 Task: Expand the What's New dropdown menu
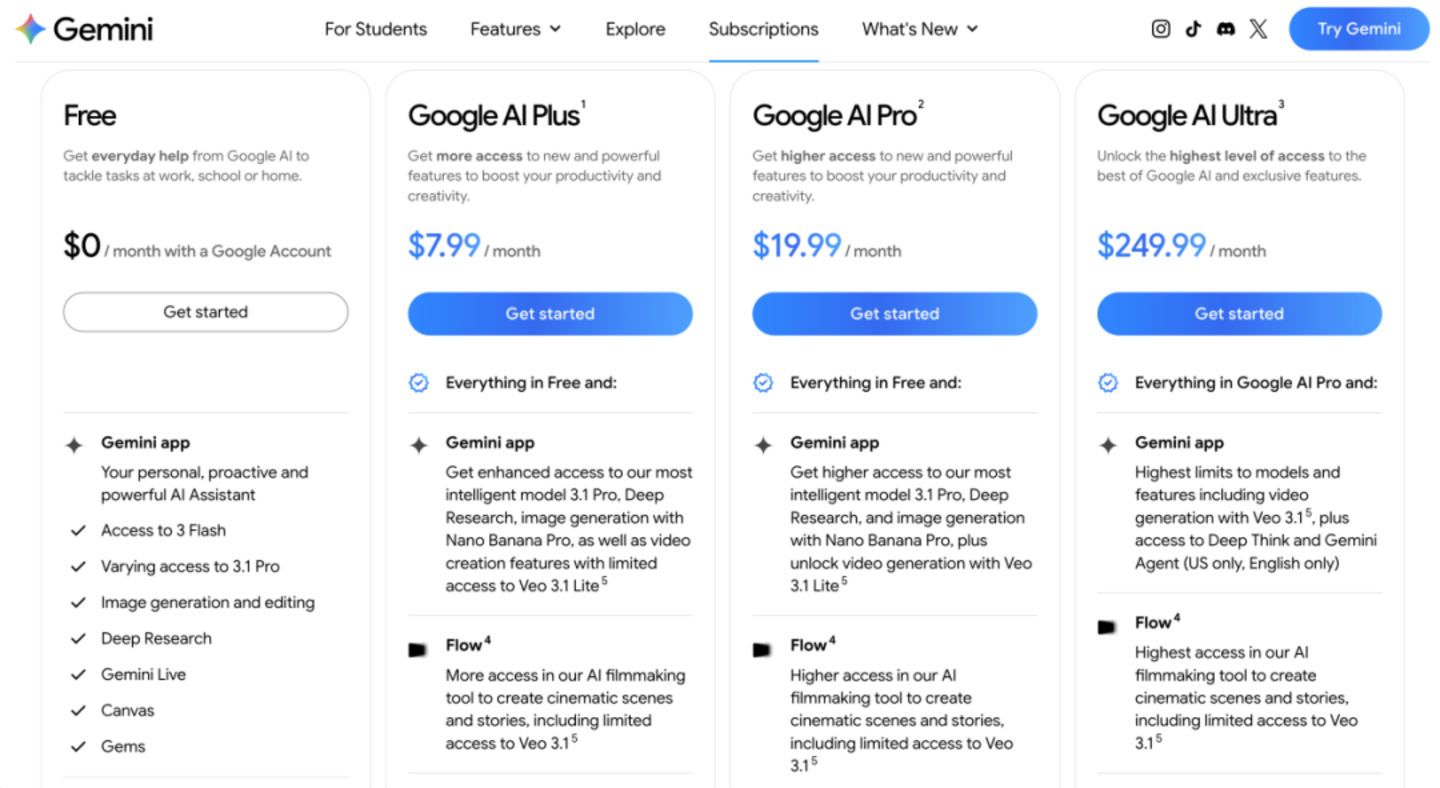point(920,29)
